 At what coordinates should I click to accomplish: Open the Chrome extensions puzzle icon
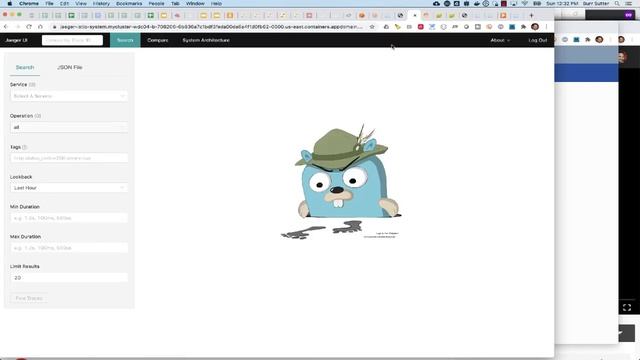point(523,27)
